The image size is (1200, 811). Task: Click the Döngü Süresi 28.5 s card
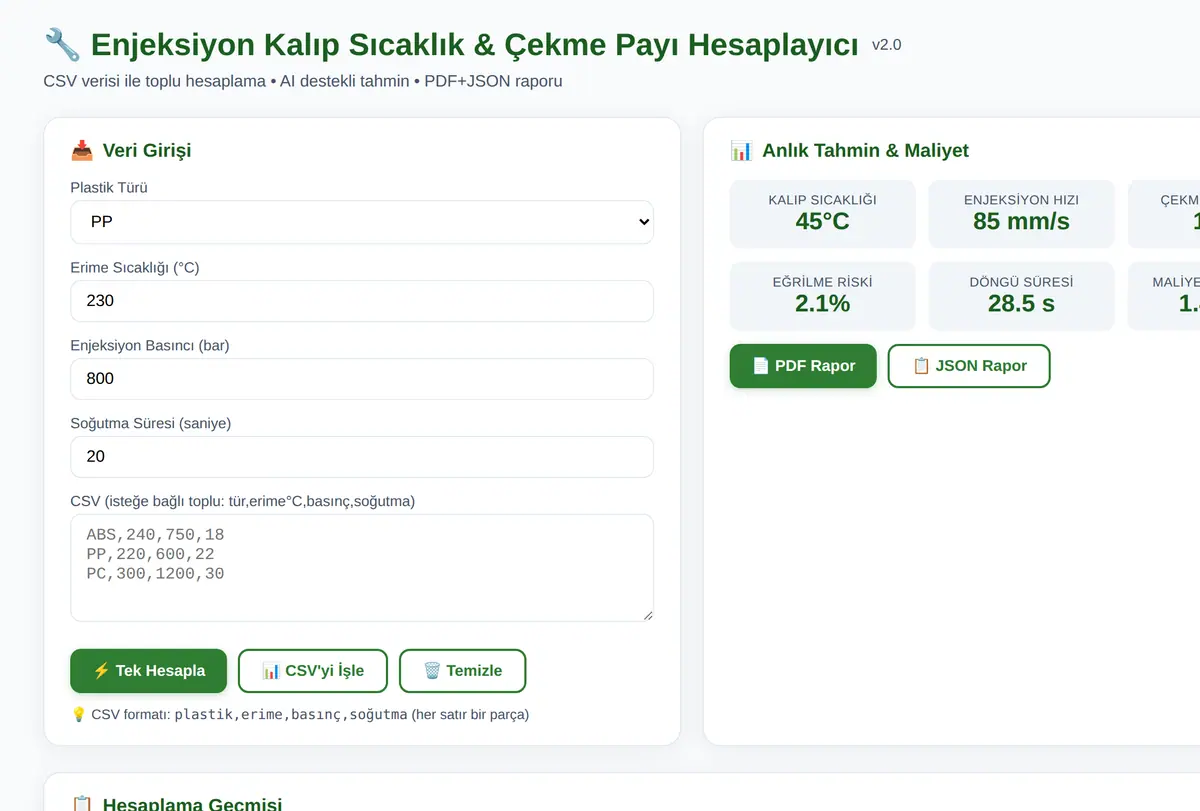pos(1021,296)
